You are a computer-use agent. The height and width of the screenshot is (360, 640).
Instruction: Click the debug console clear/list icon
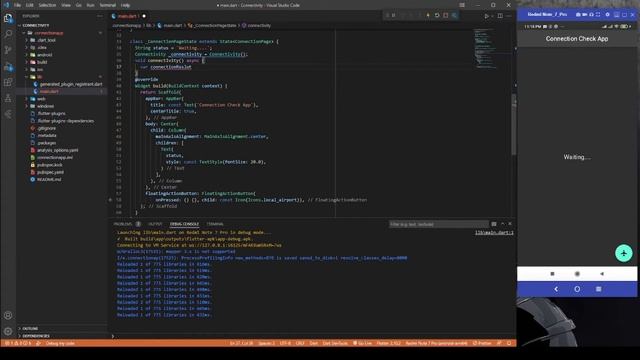tap(494, 224)
